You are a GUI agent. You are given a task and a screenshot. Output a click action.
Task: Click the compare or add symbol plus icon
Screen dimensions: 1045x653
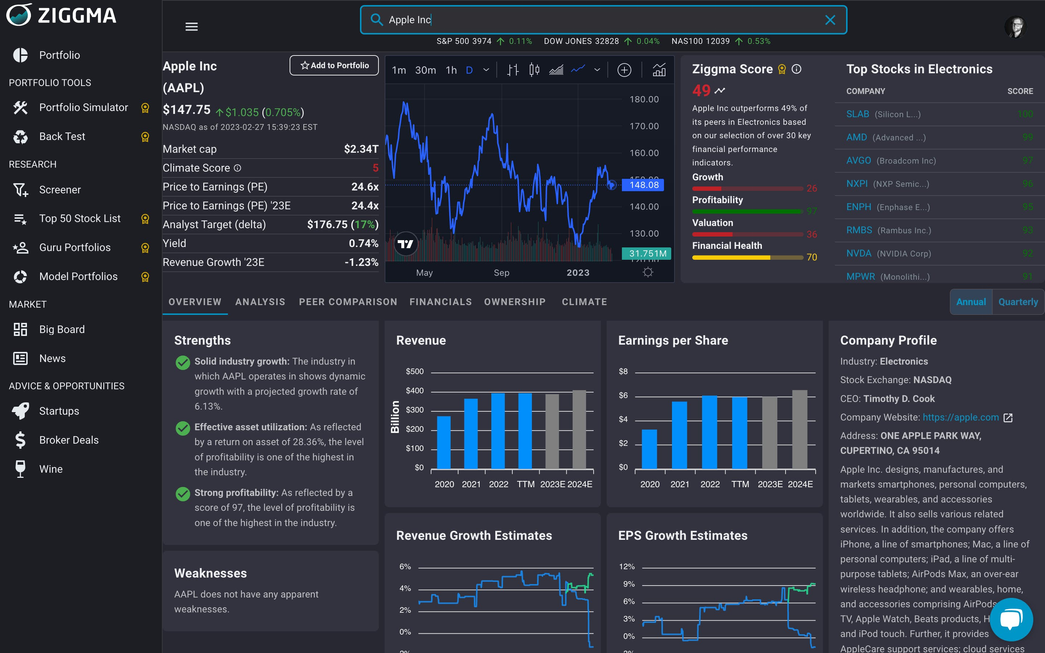tap(624, 70)
